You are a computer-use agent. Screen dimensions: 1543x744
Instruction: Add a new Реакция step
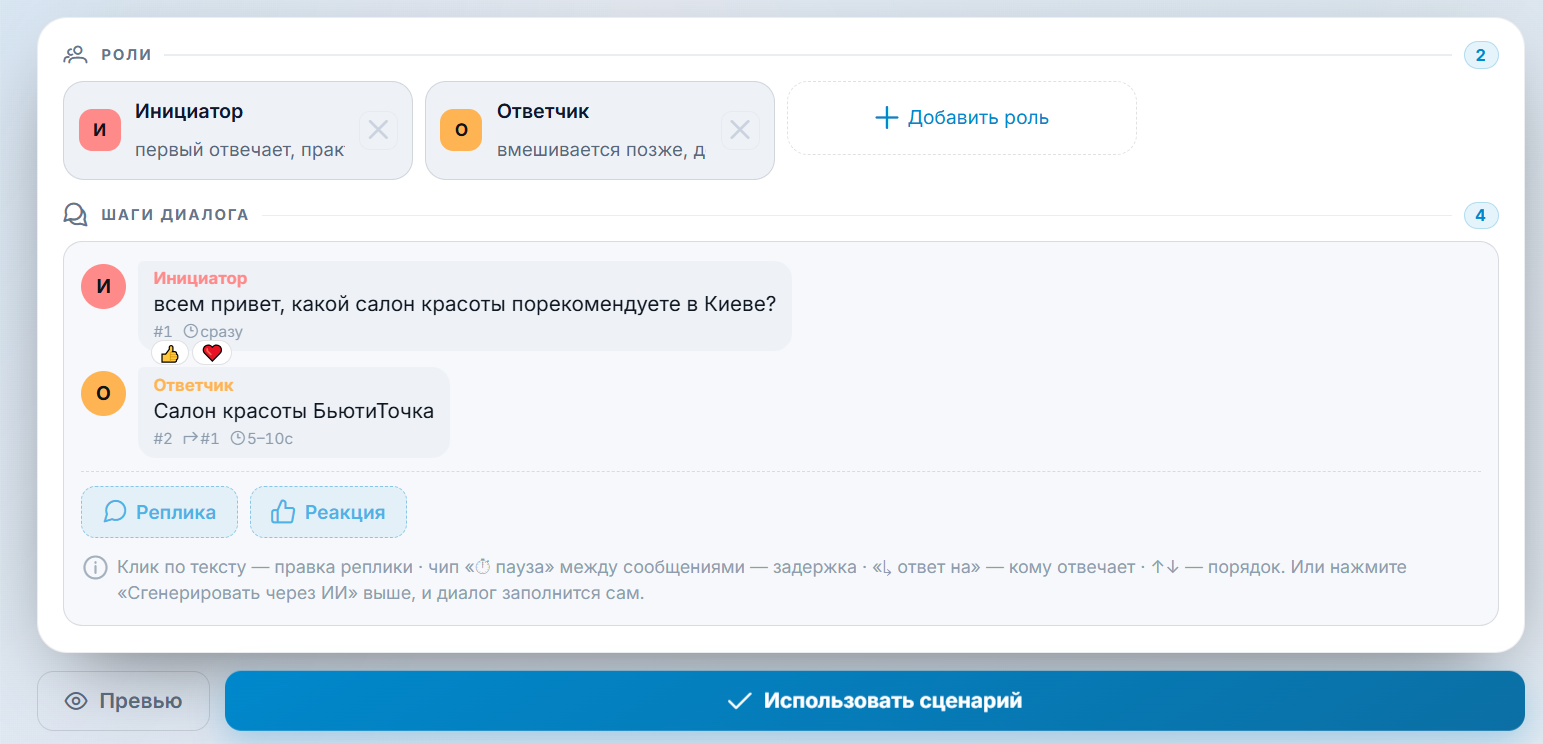pos(328,512)
